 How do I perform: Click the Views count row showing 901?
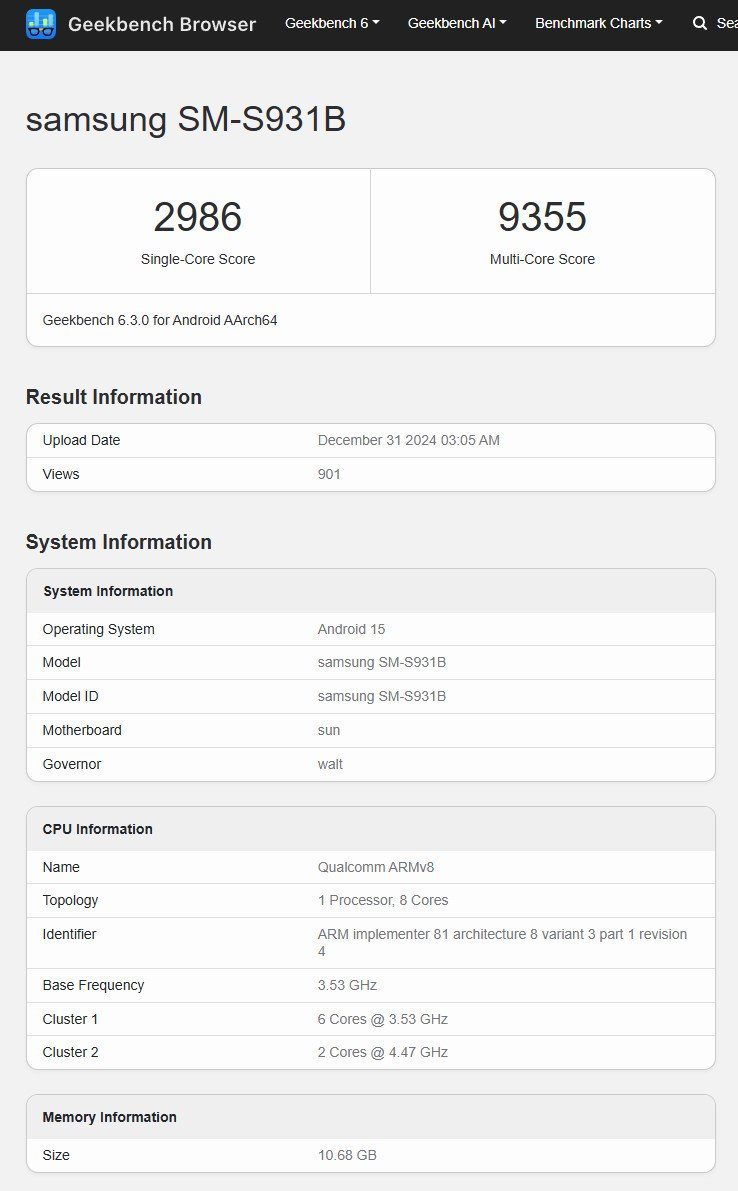pyautogui.click(x=370, y=474)
